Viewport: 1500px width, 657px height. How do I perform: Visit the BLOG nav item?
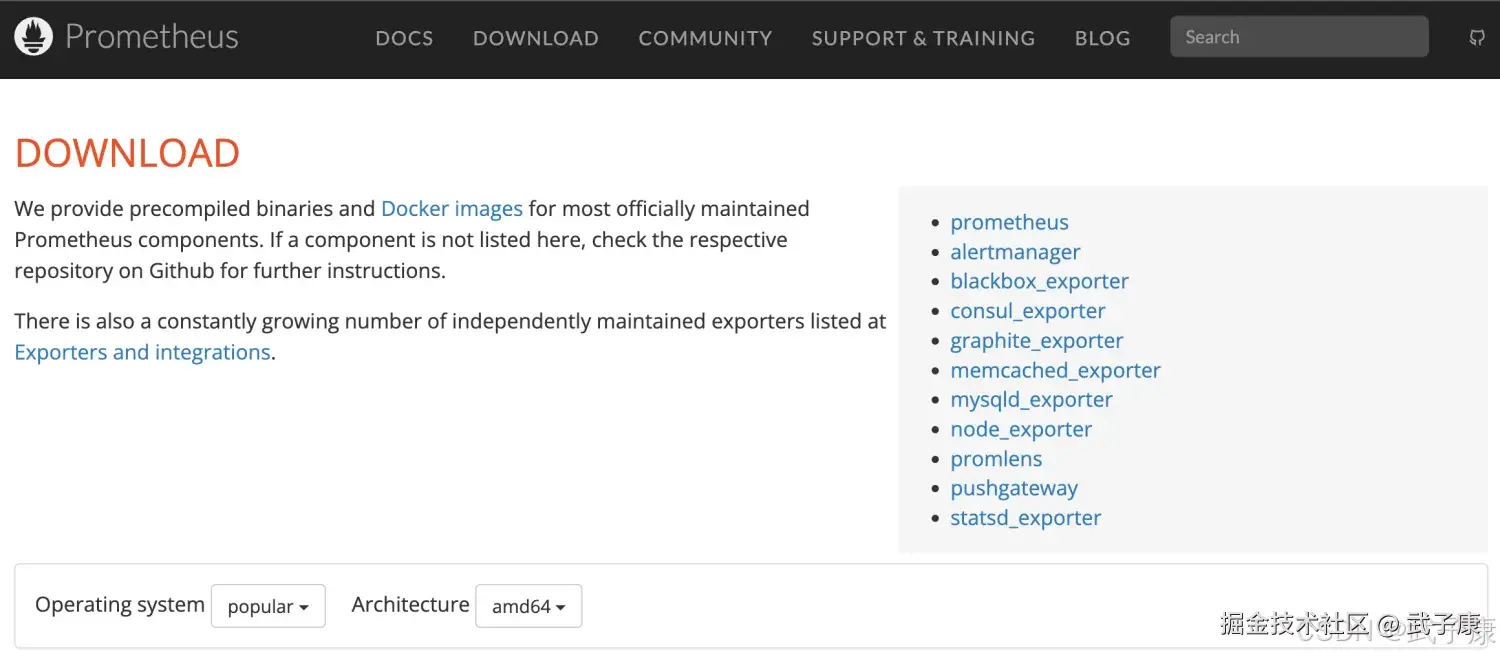point(1102,38)
